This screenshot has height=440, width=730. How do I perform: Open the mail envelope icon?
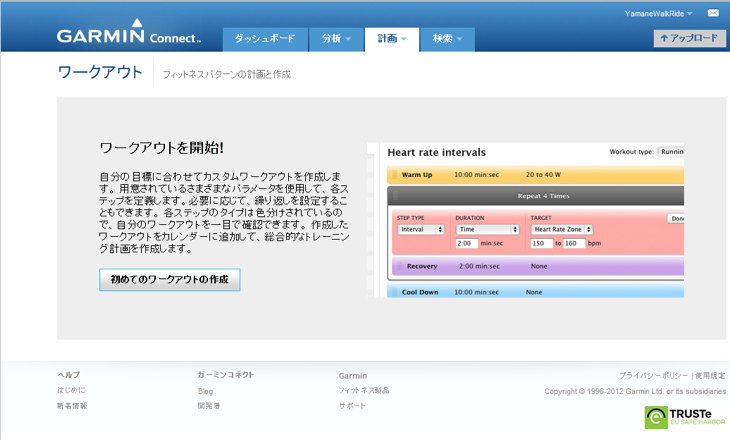tap(713, 13)
